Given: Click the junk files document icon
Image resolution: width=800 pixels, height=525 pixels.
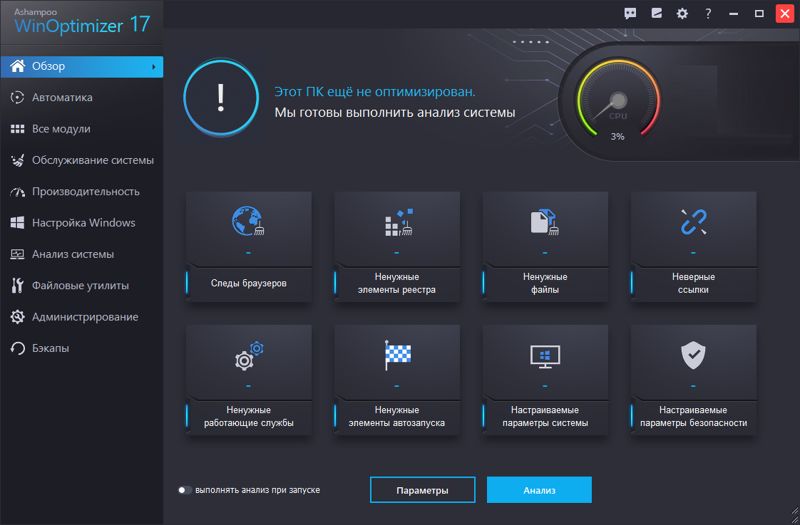Looking at the screenshot, I should (544, 222).
